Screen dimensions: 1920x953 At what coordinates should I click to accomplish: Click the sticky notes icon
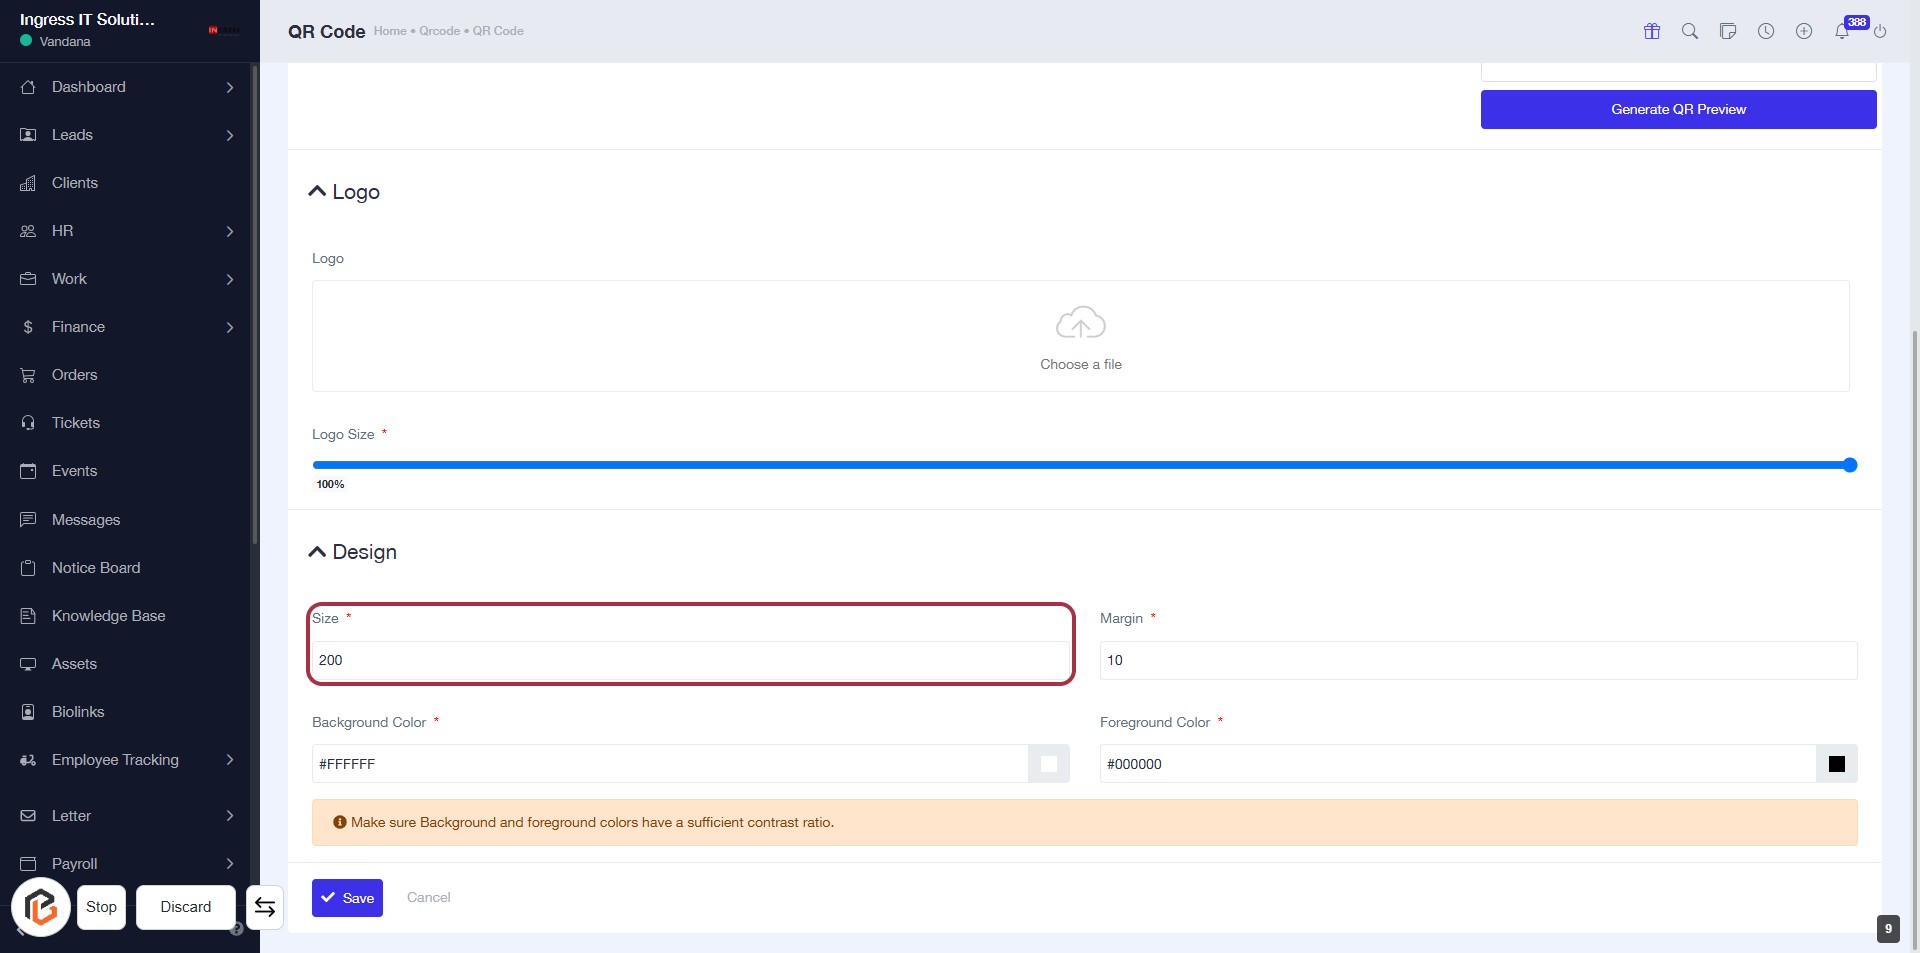point(1728,31)
